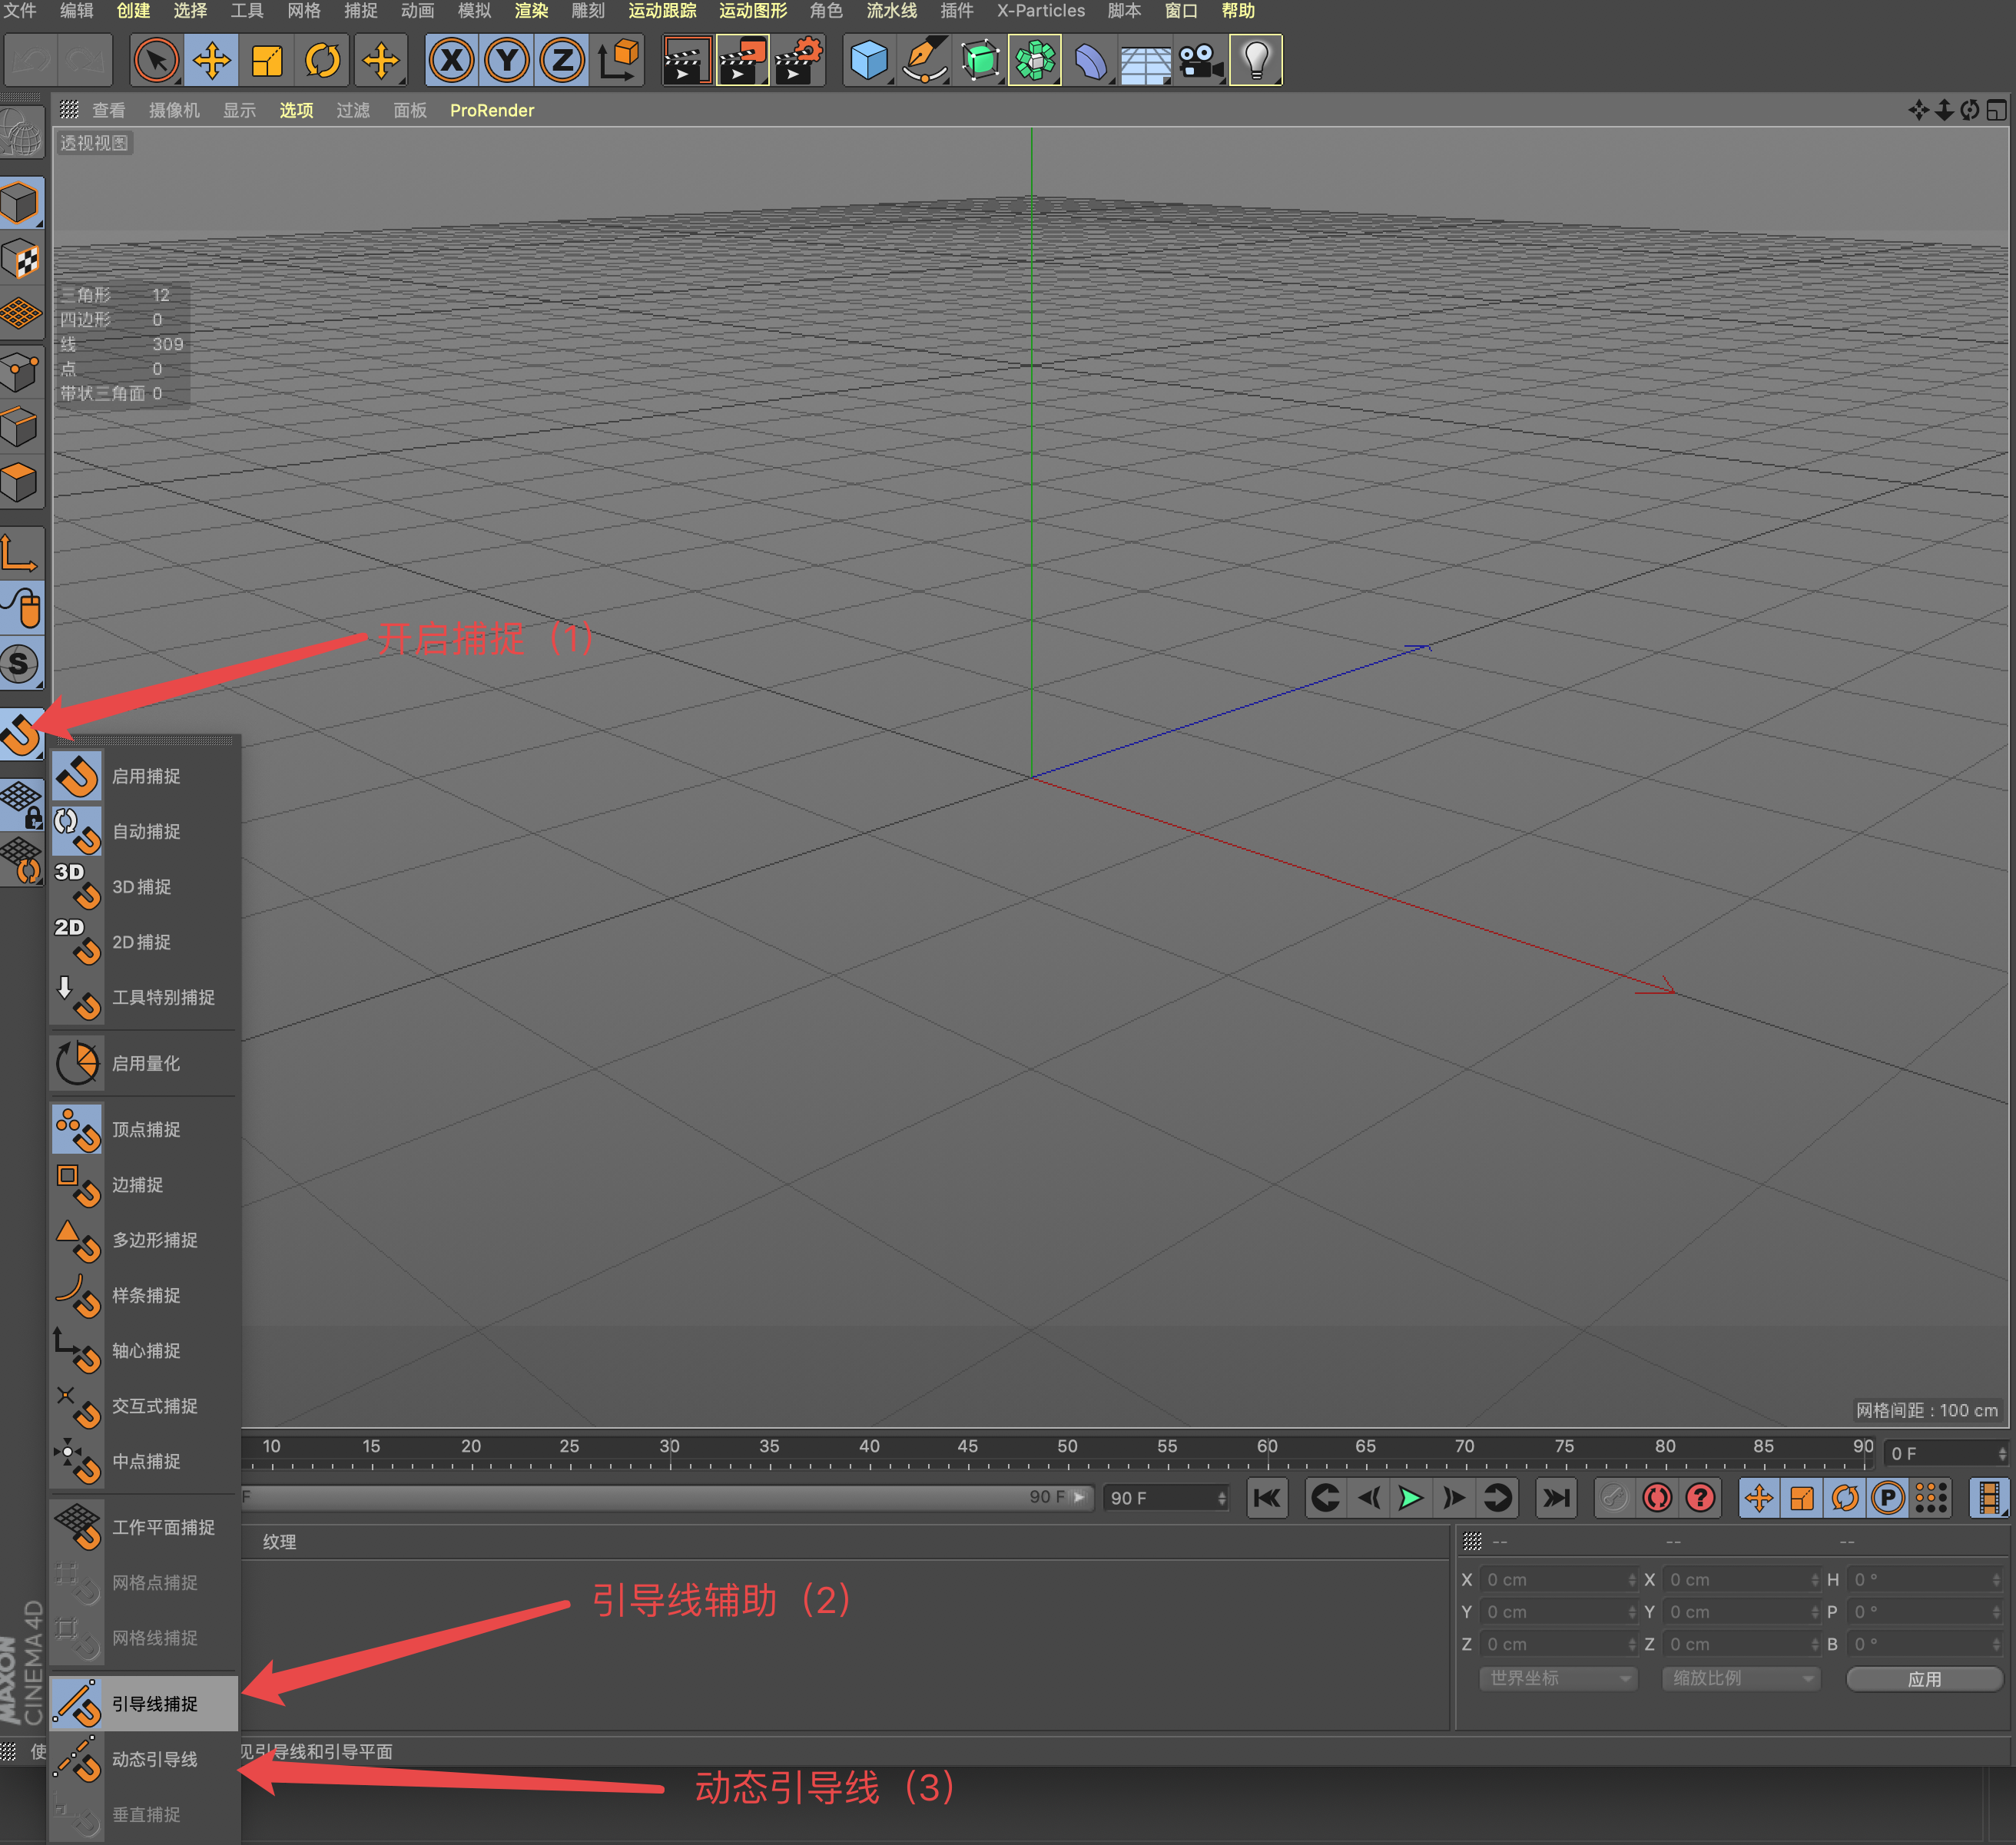Toggle 动态引导线 dynamic guides
Viewport: 2016px width, 1845px height.
coord(143,1759)
